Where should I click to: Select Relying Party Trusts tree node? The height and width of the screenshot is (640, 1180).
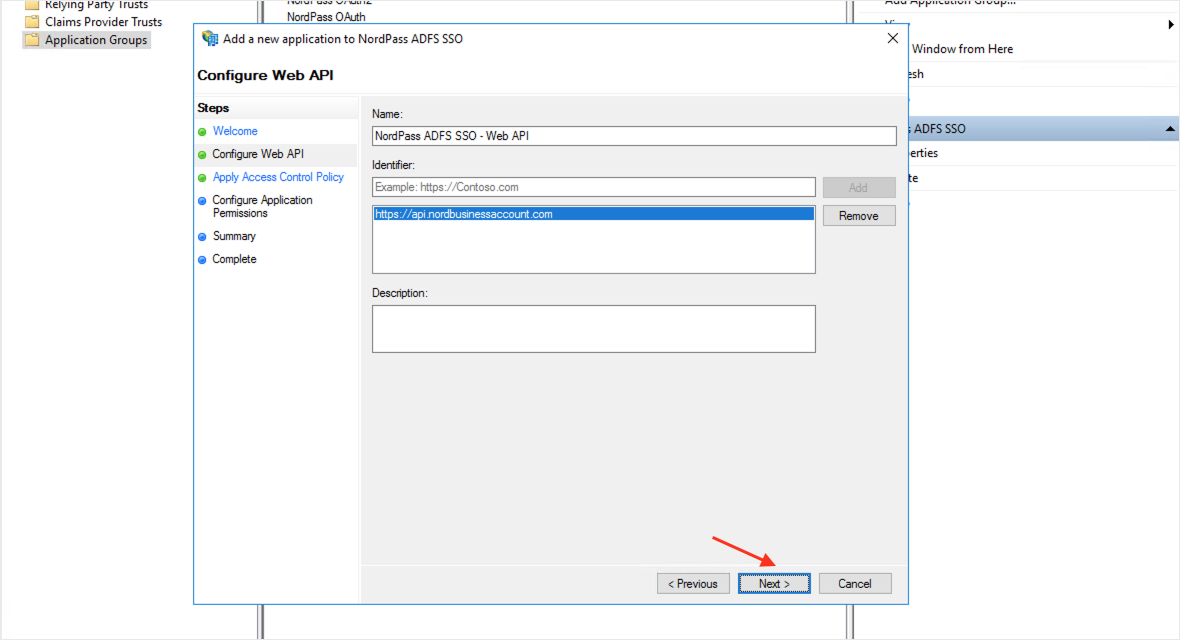[x=96, y=5]
